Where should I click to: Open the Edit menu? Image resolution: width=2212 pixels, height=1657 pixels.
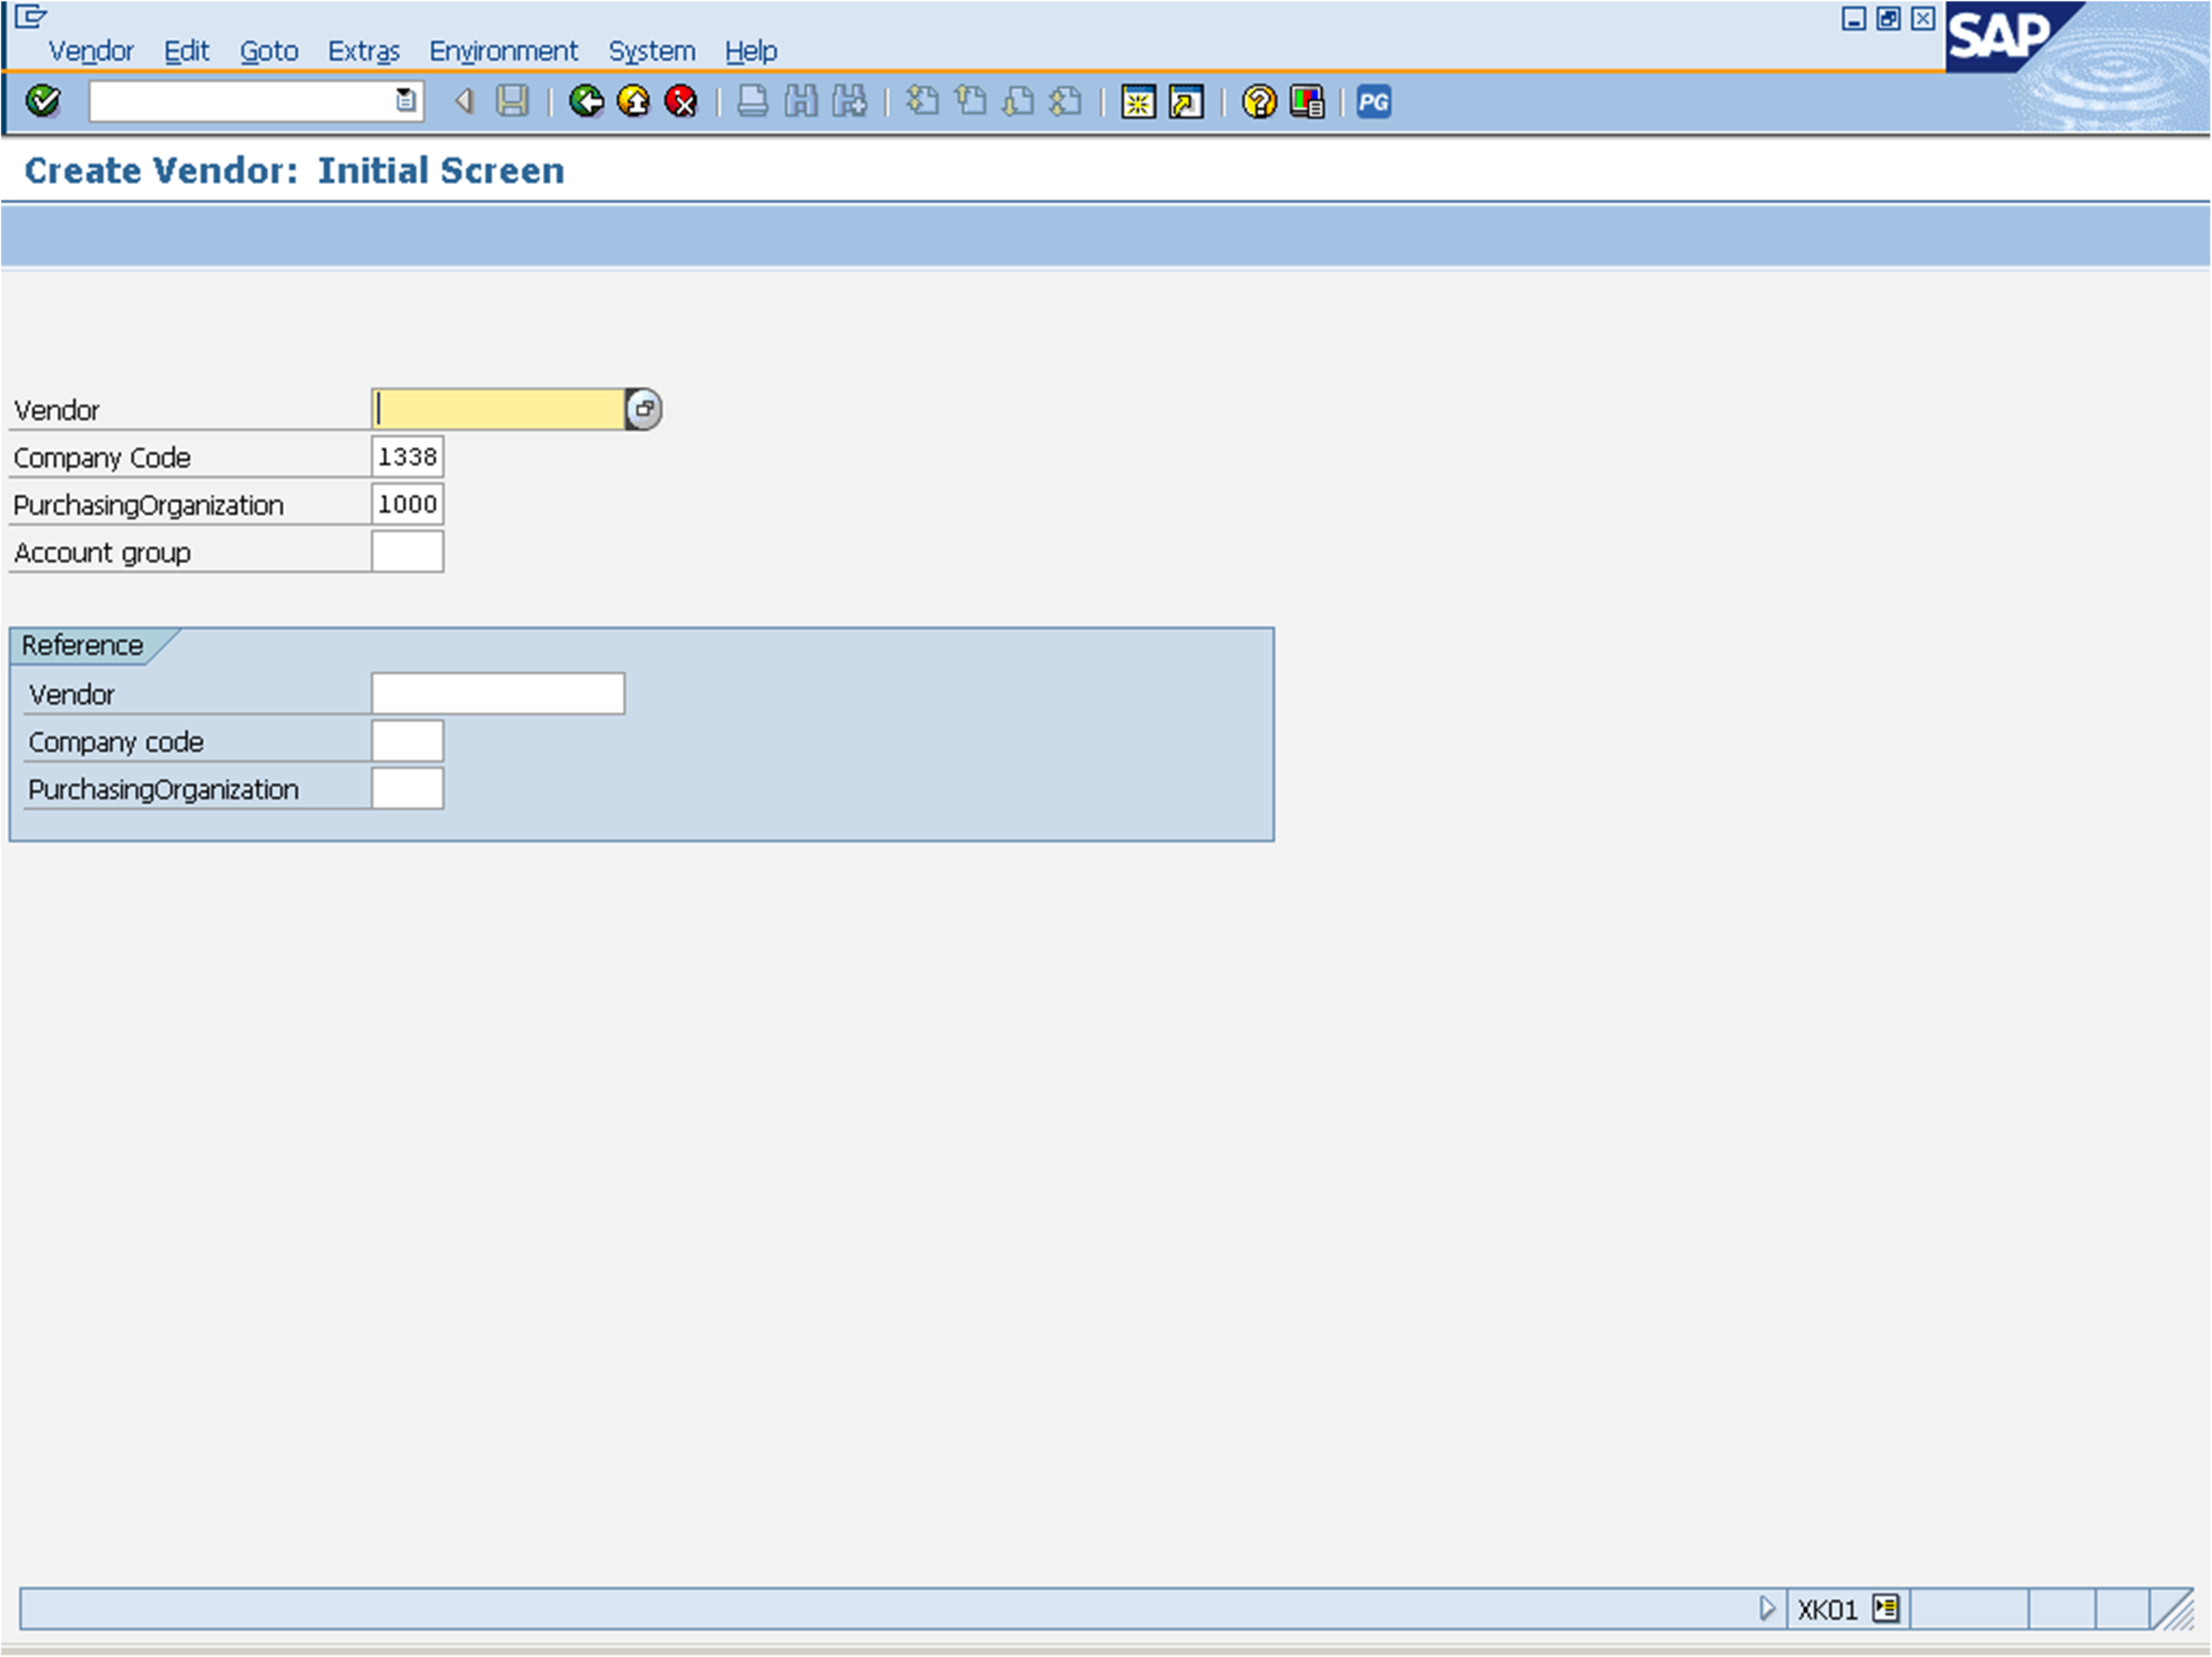(186, 51)
